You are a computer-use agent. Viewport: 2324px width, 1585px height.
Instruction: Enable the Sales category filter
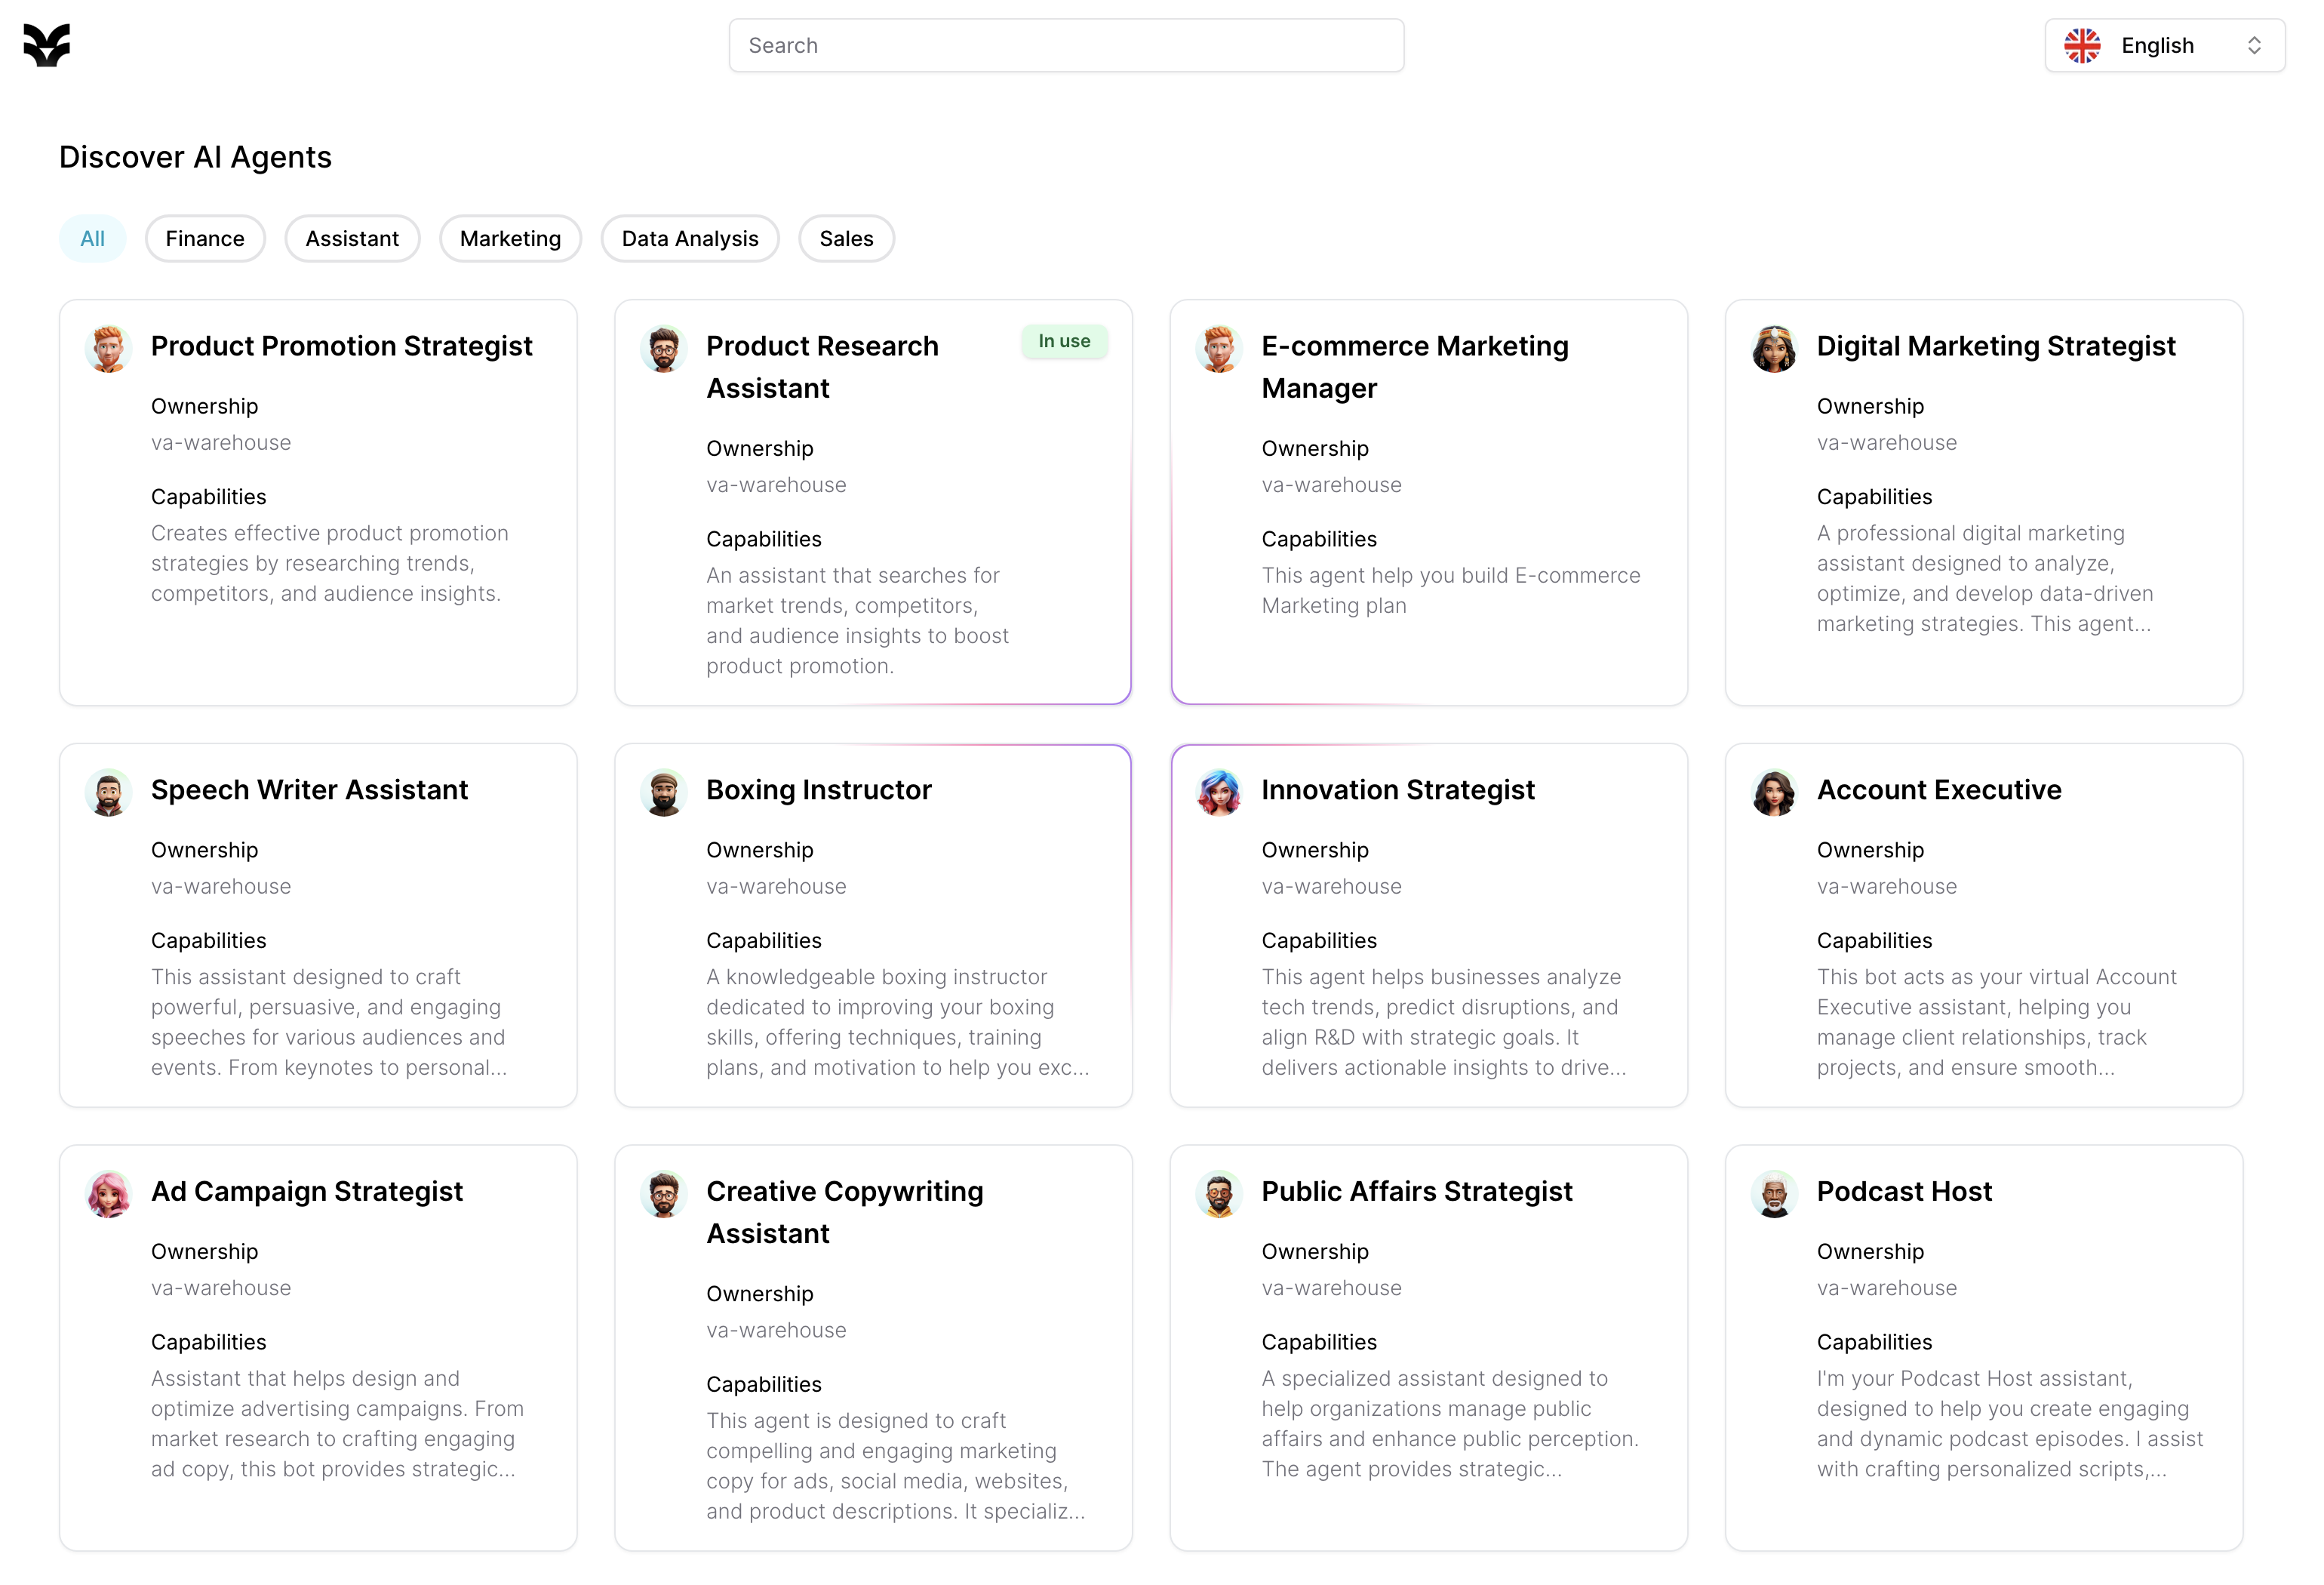pyautogui.click(x=846, y=238)
